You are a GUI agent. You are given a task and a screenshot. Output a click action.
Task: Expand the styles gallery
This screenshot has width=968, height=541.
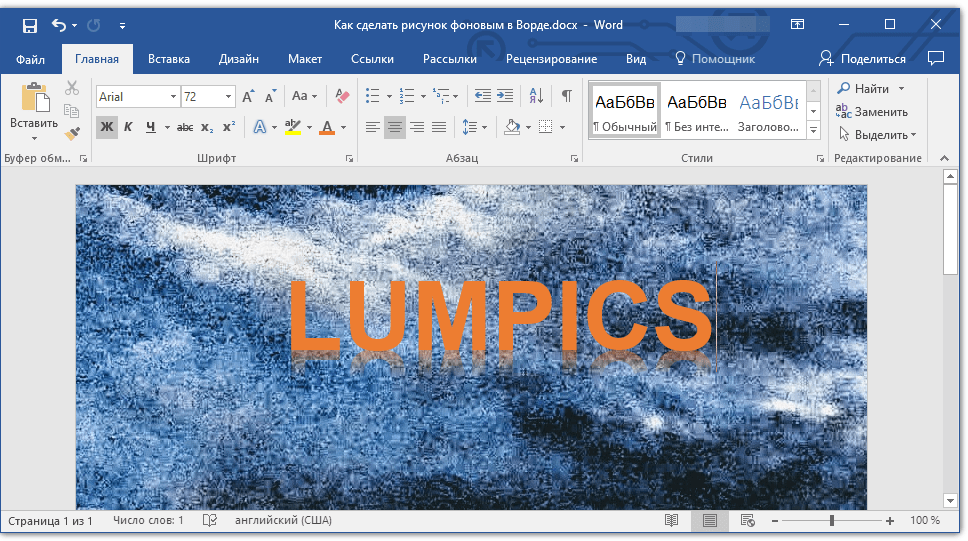[814, 130]
